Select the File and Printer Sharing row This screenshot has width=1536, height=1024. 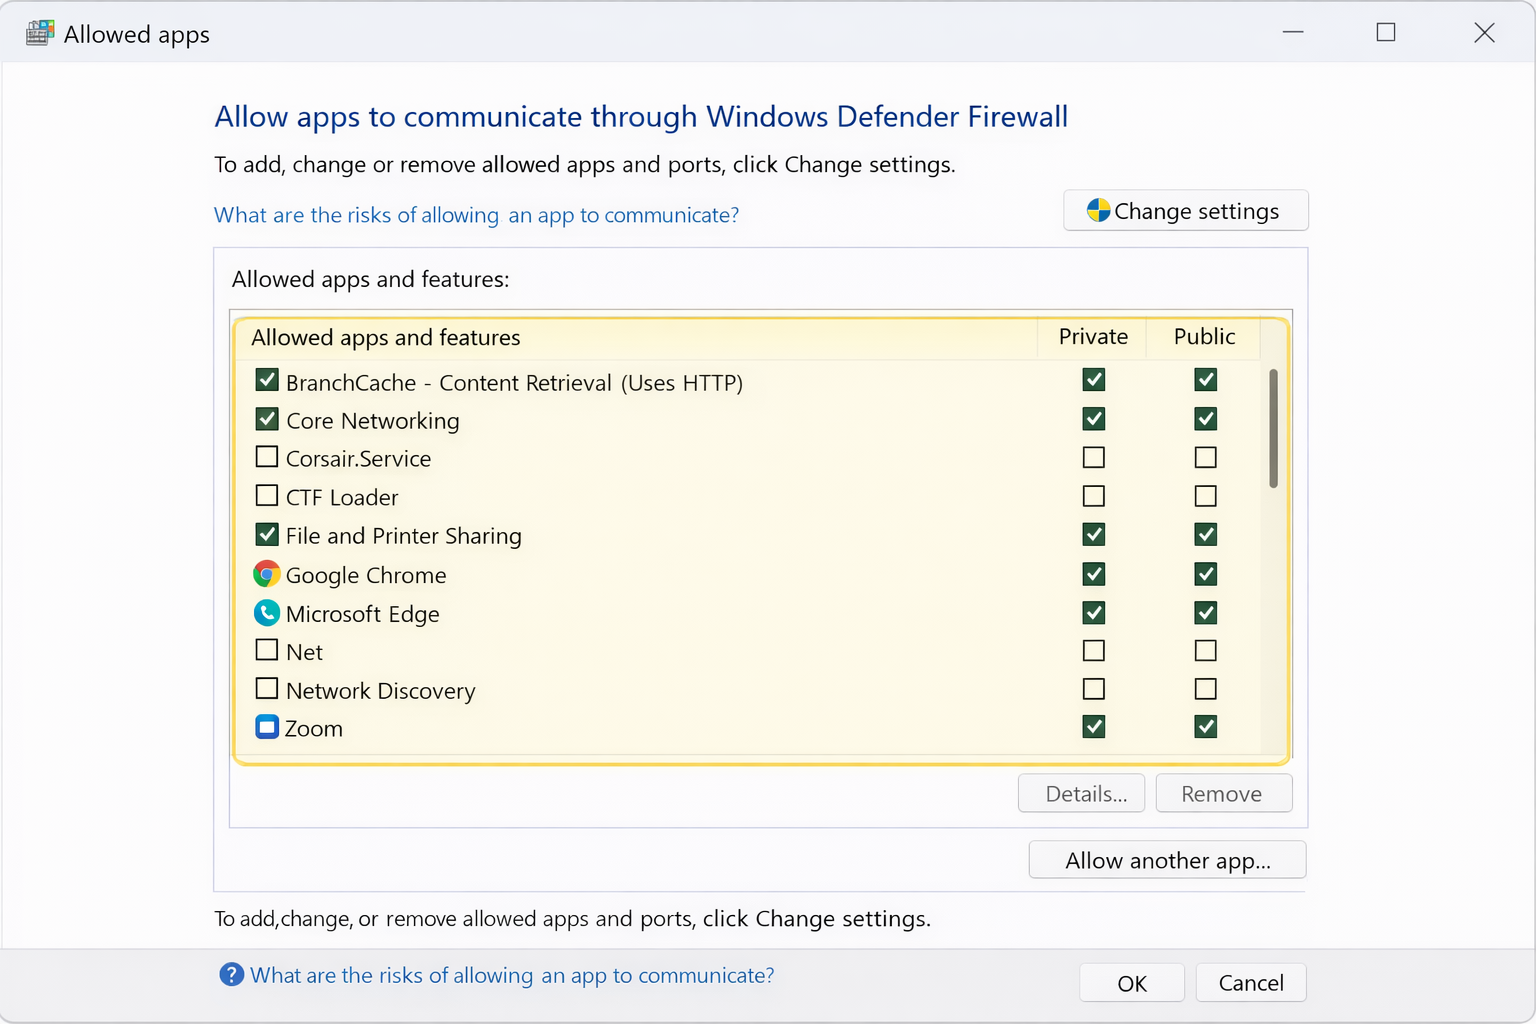(404, 536)
